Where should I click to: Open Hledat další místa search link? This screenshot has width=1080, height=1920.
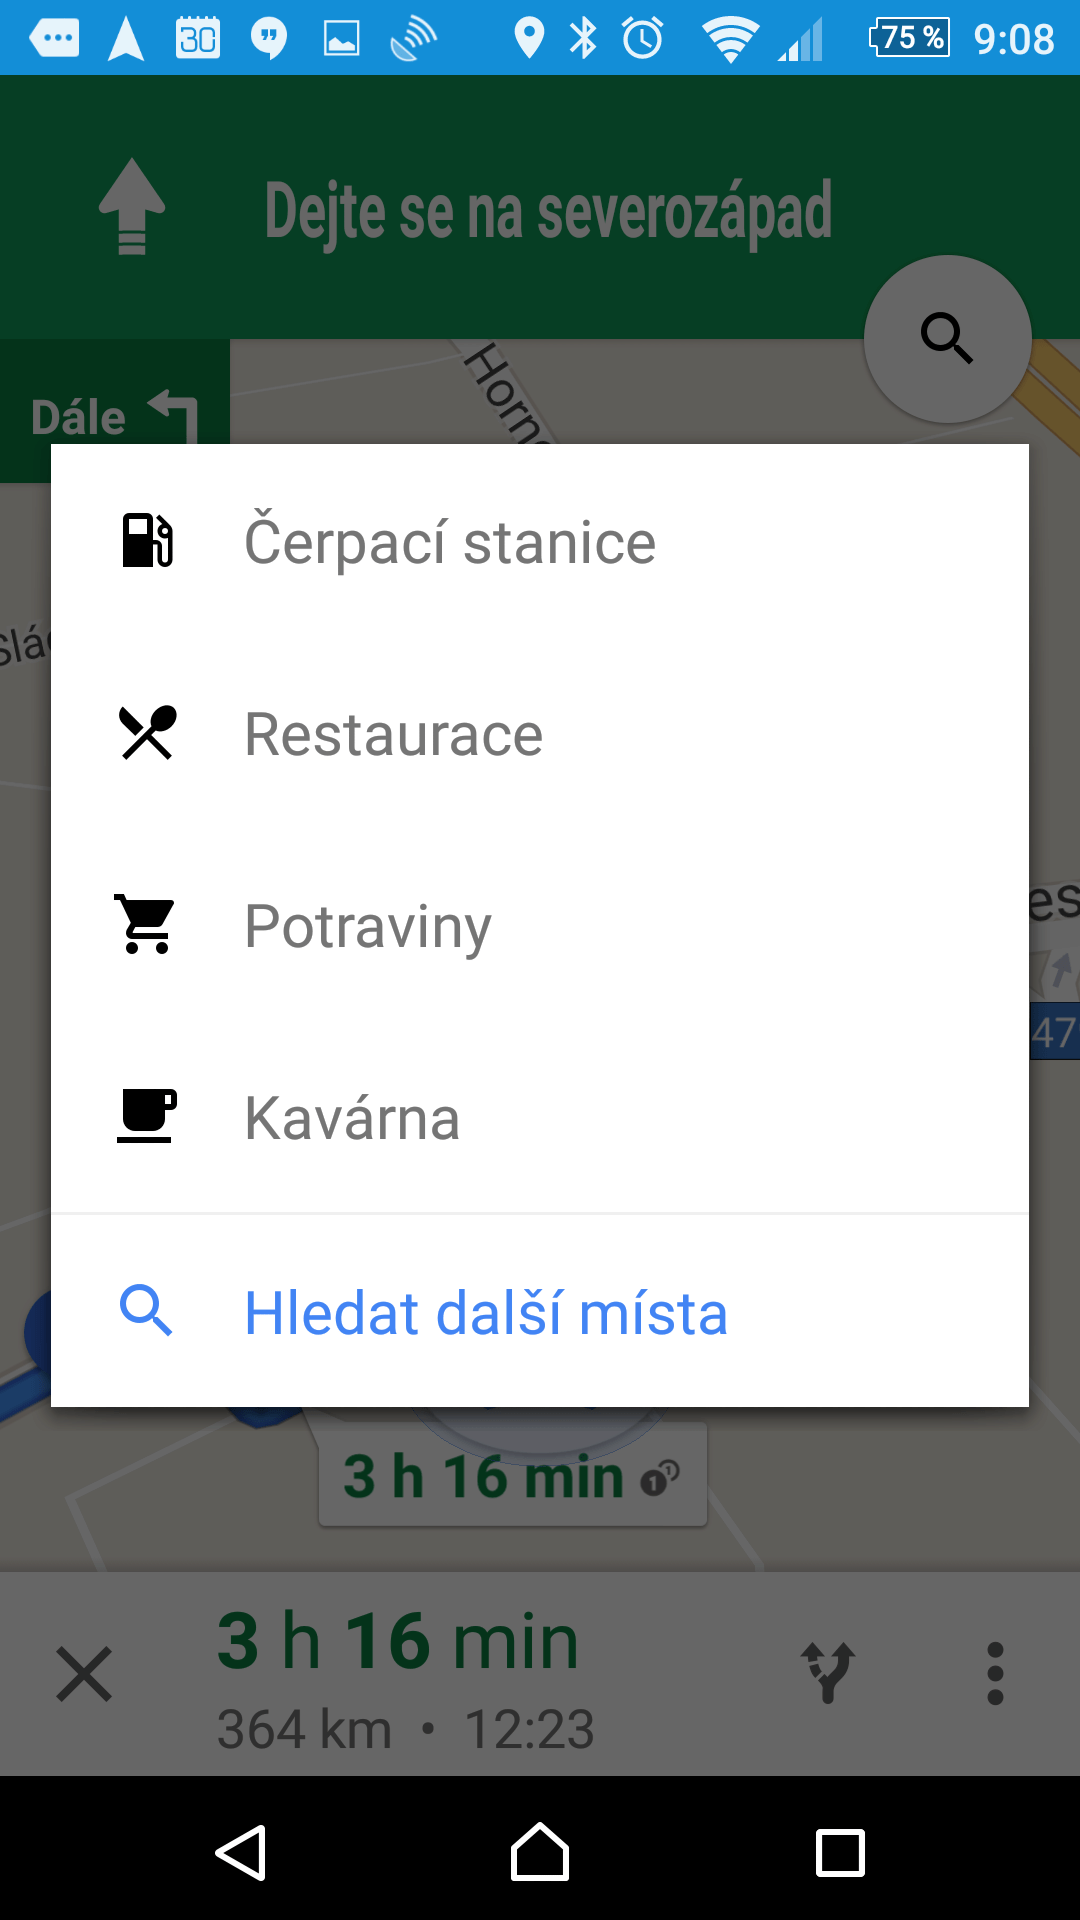point(540,1312)
